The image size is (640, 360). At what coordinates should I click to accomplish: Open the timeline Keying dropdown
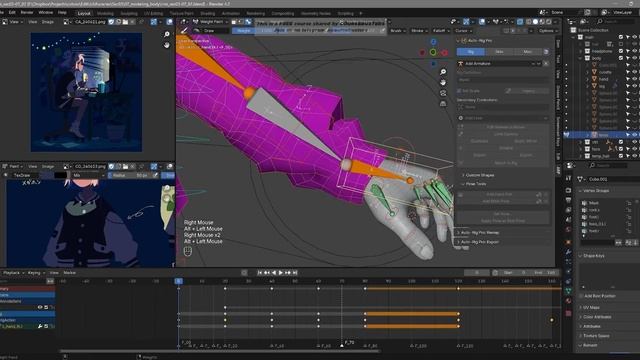[36, 273]
